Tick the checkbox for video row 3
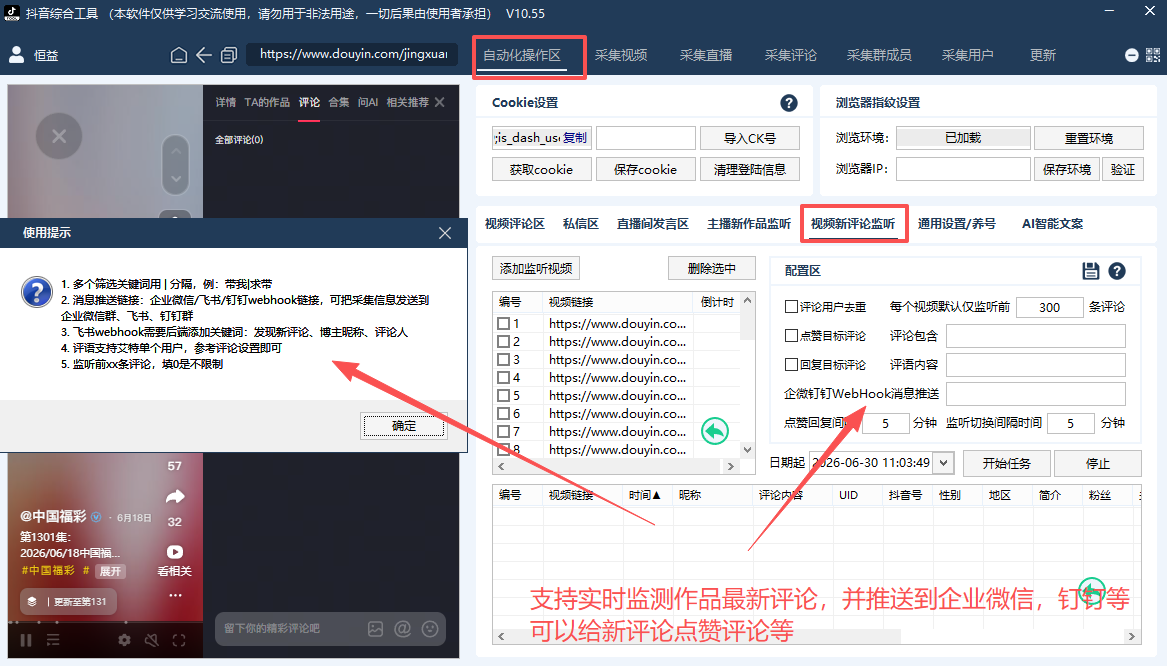Image resolution: width=1167 pixels, height=666 pixels. pos(503,359)
